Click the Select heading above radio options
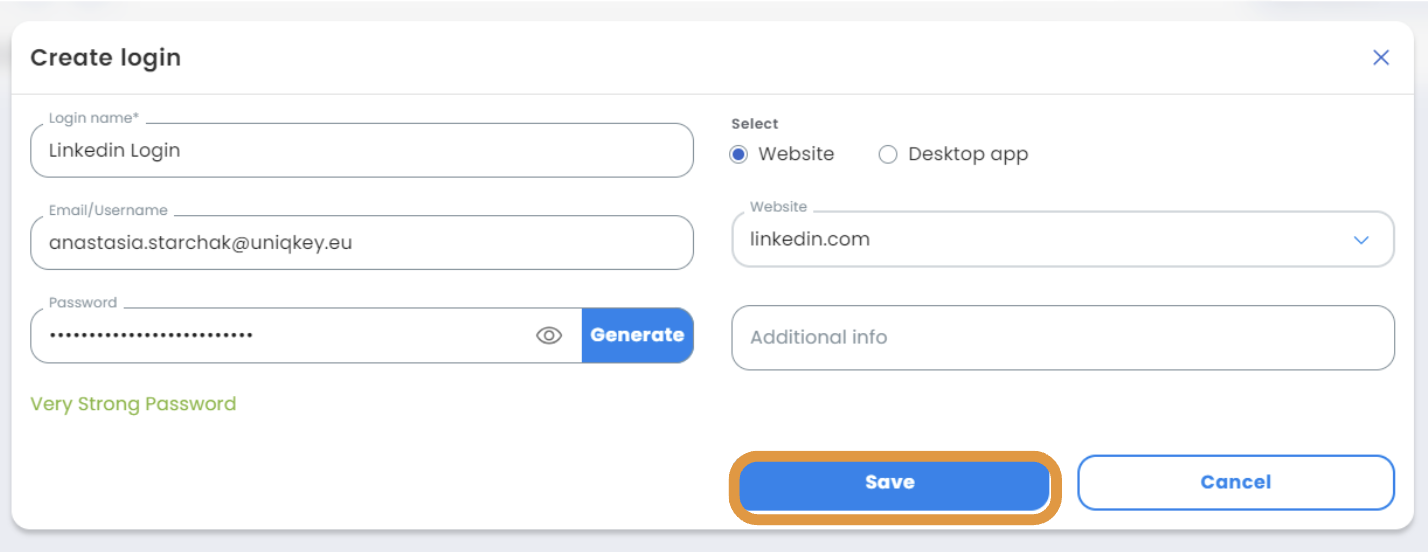The image size is (1428, 552). [754, 124]
